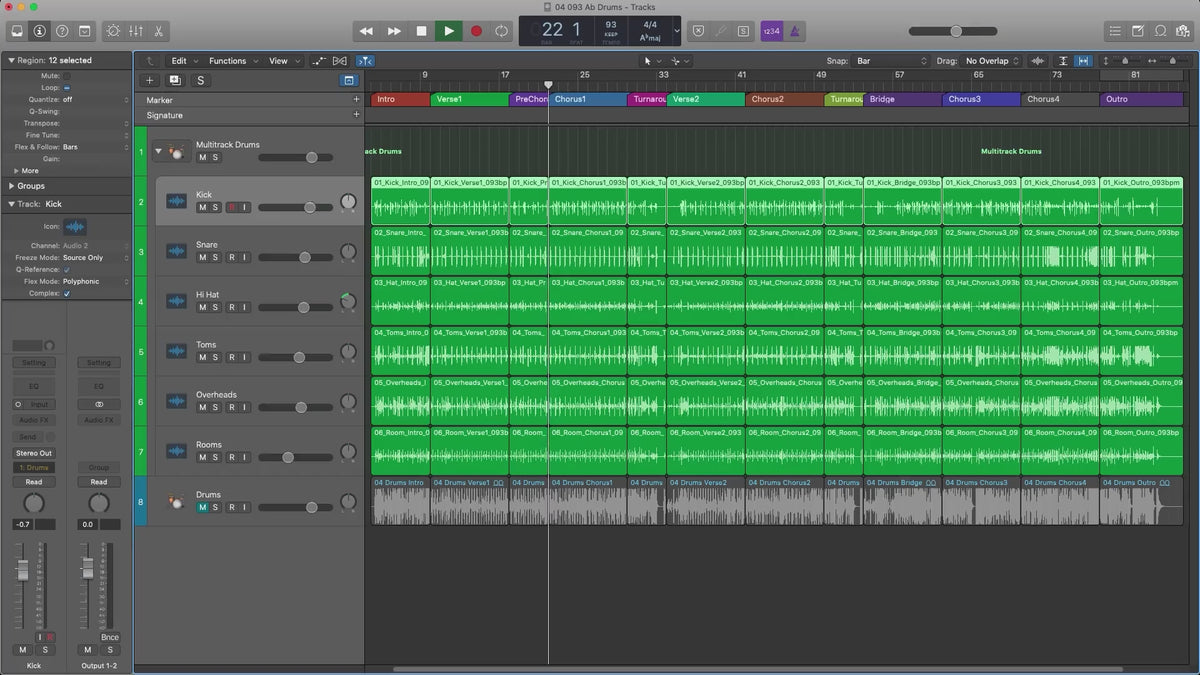The width and height of the screenshot is (1200, 675).
Task: Show the Smart Controls dial icon
Action: (112, 31)
